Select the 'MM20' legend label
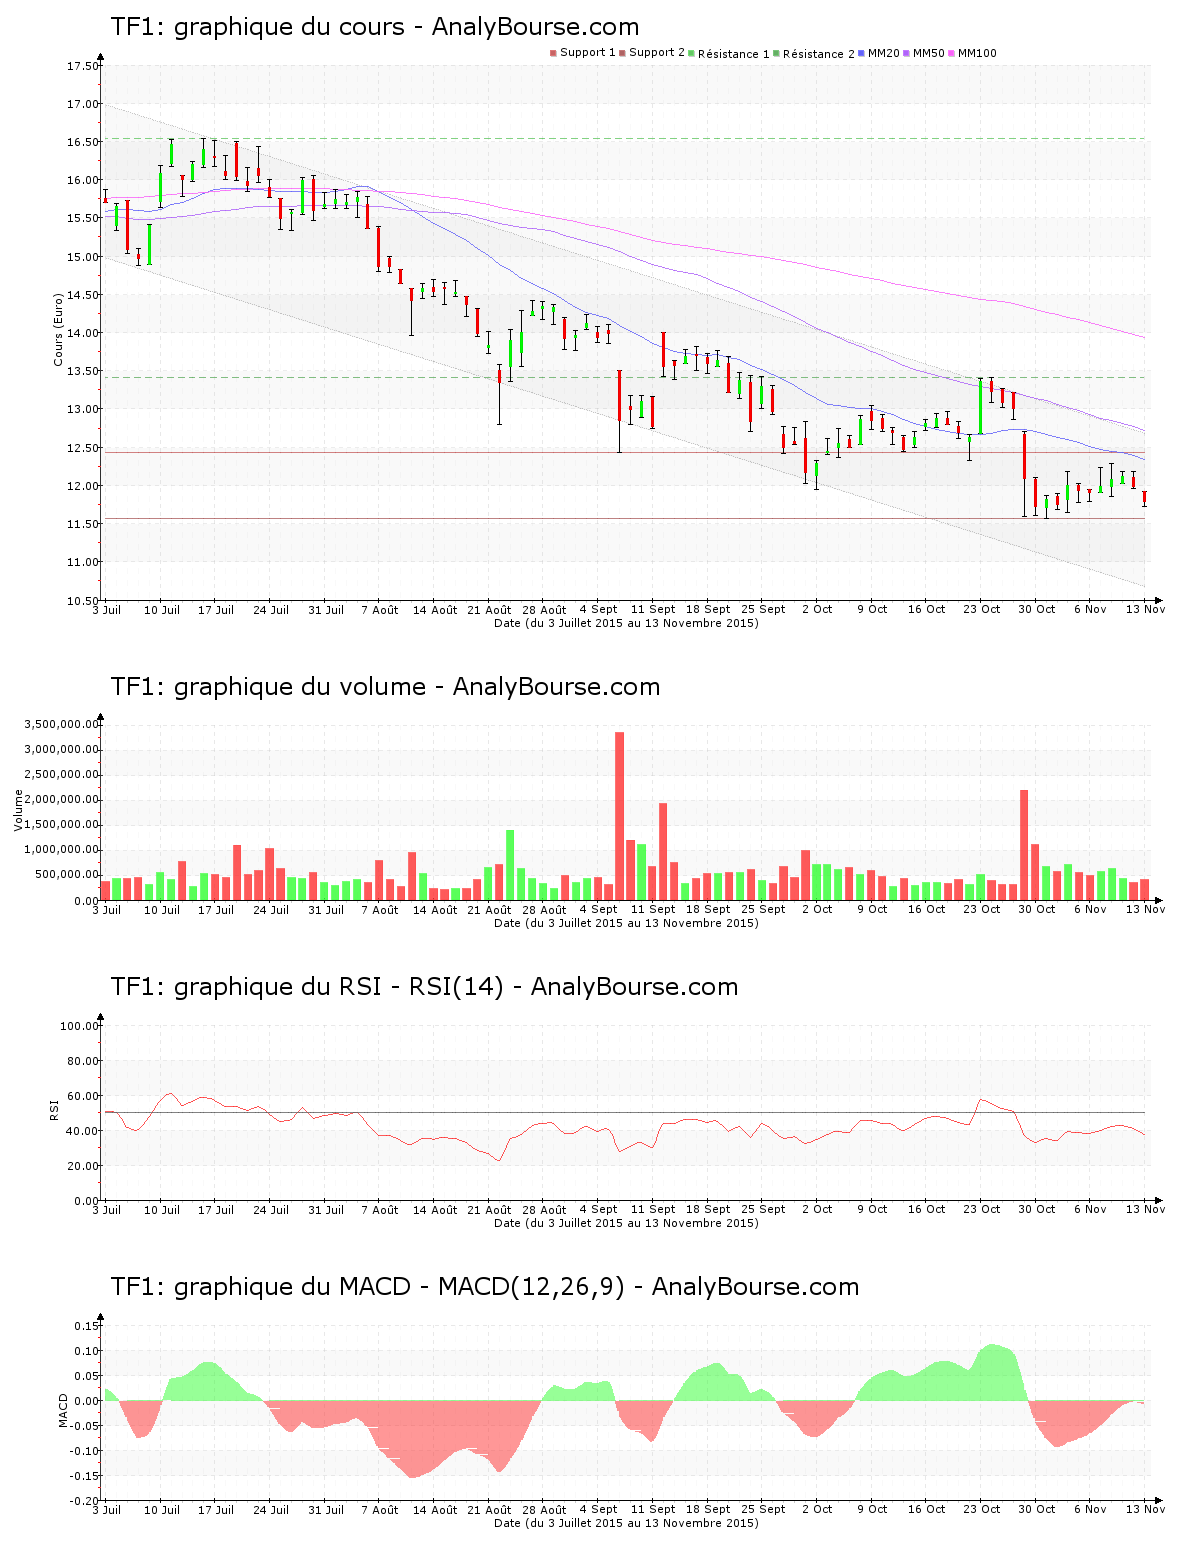Screen dimensions: 1200x1550 click(884, 53)
